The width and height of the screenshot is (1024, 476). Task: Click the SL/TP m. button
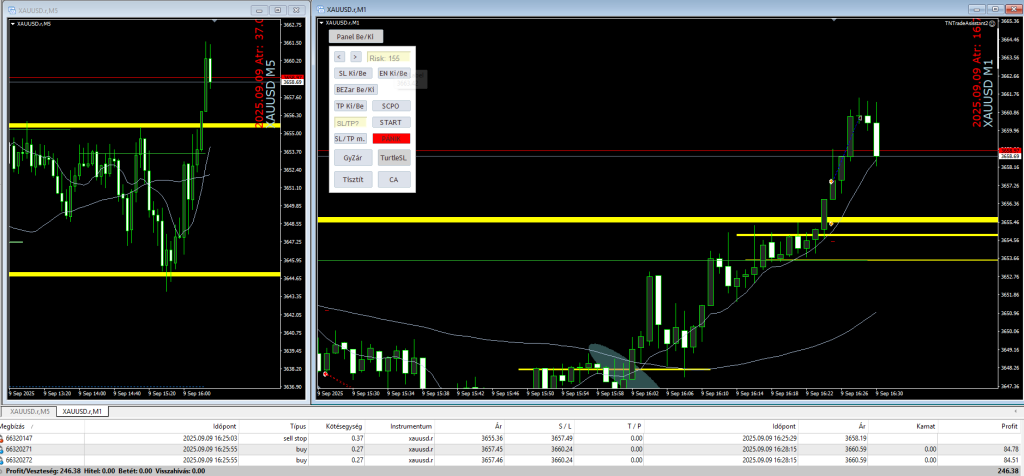pos(350,138)
